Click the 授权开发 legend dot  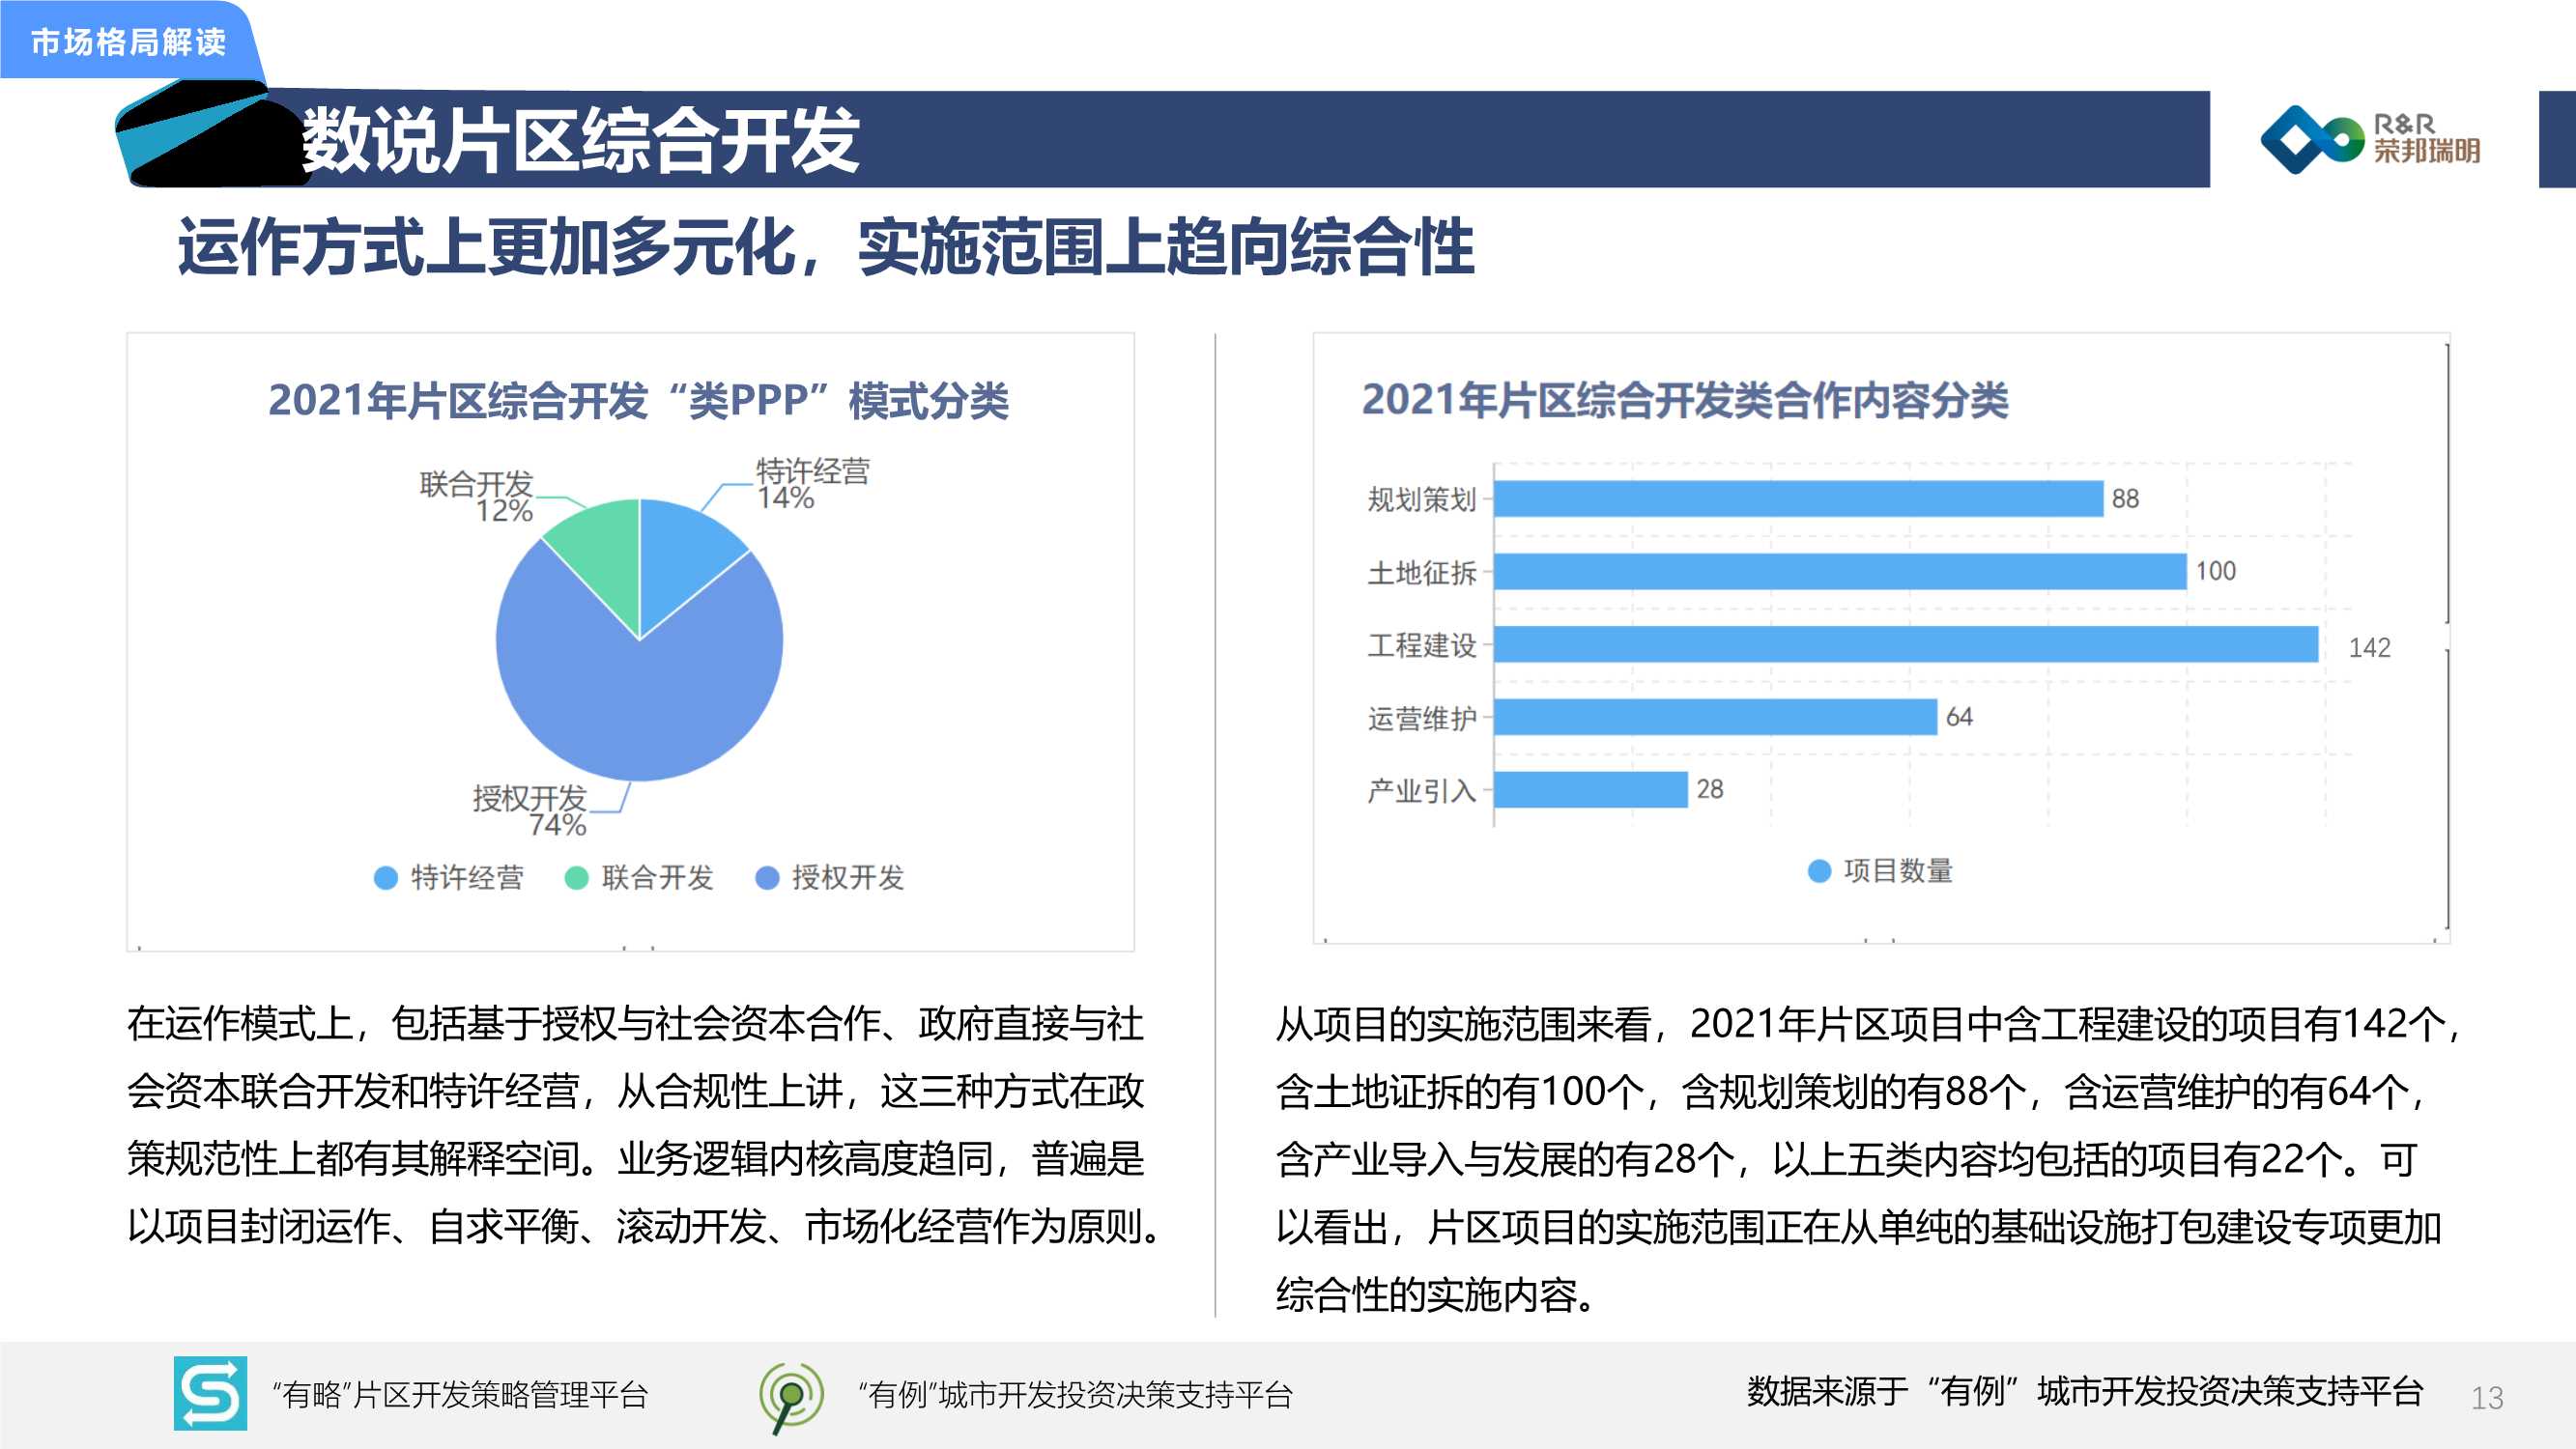[767, 878]
